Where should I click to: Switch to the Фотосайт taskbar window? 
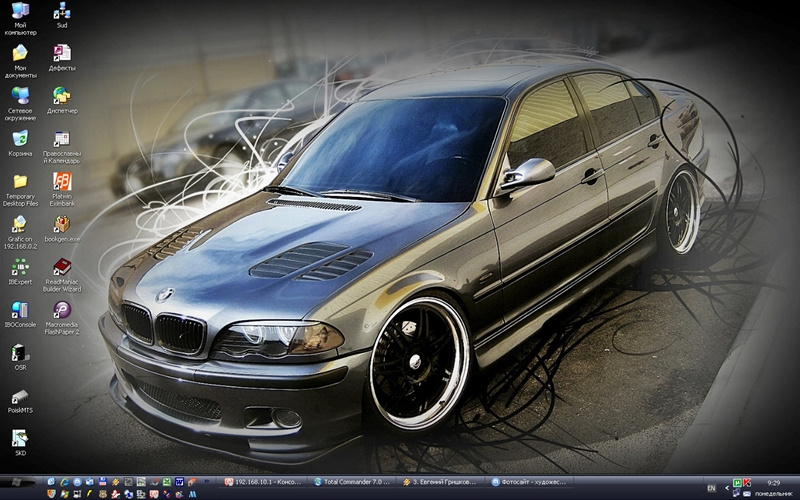[x=531, y=482]
